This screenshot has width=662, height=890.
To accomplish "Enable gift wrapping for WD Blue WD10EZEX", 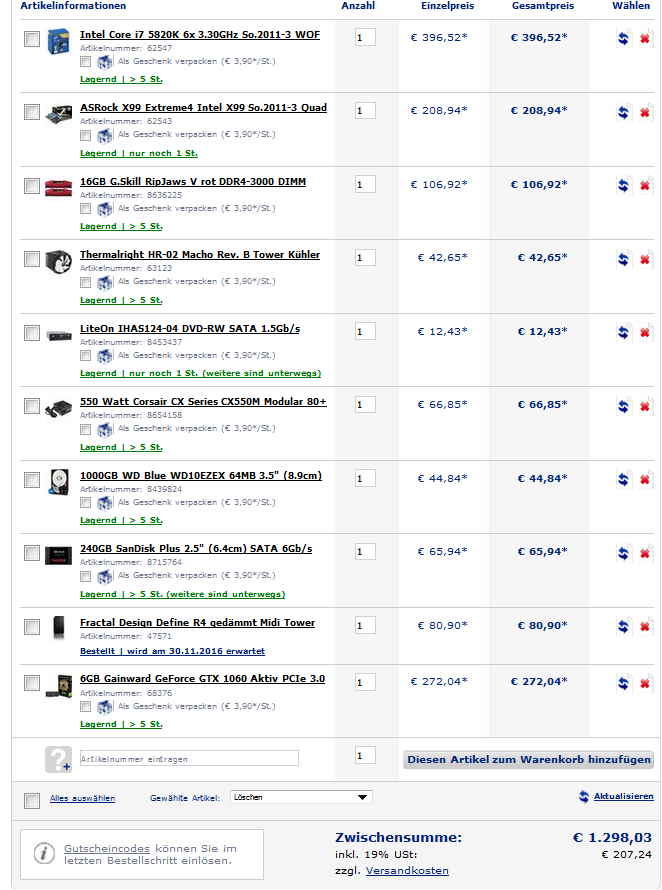I will tap(85, 503).
